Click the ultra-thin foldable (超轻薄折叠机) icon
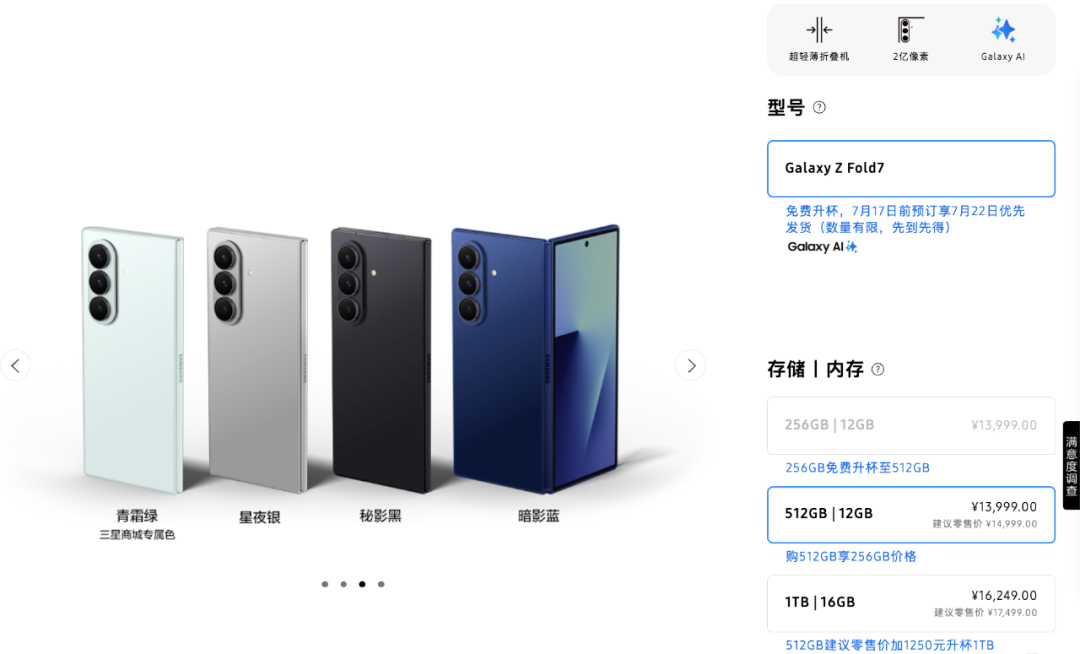1080x654 pixels. (x=819, y=30)
